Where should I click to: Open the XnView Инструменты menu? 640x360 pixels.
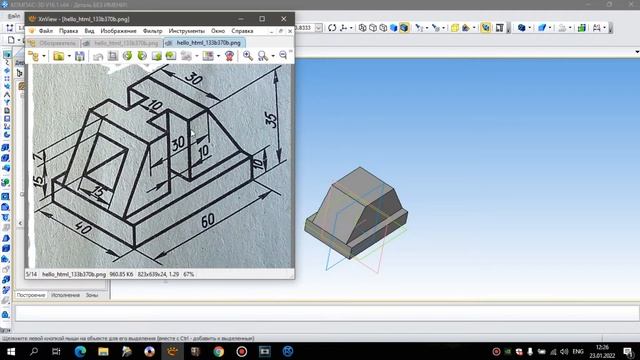tap(187, 31)
